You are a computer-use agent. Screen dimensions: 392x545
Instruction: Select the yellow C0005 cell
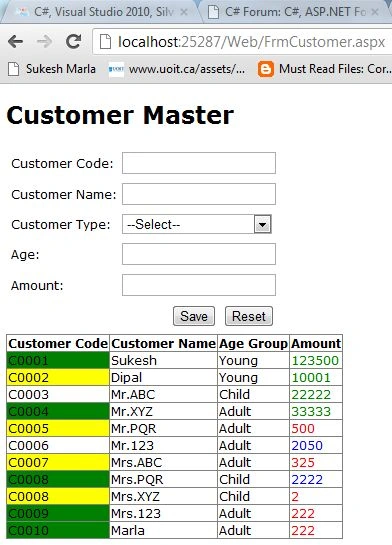(58, 429)
